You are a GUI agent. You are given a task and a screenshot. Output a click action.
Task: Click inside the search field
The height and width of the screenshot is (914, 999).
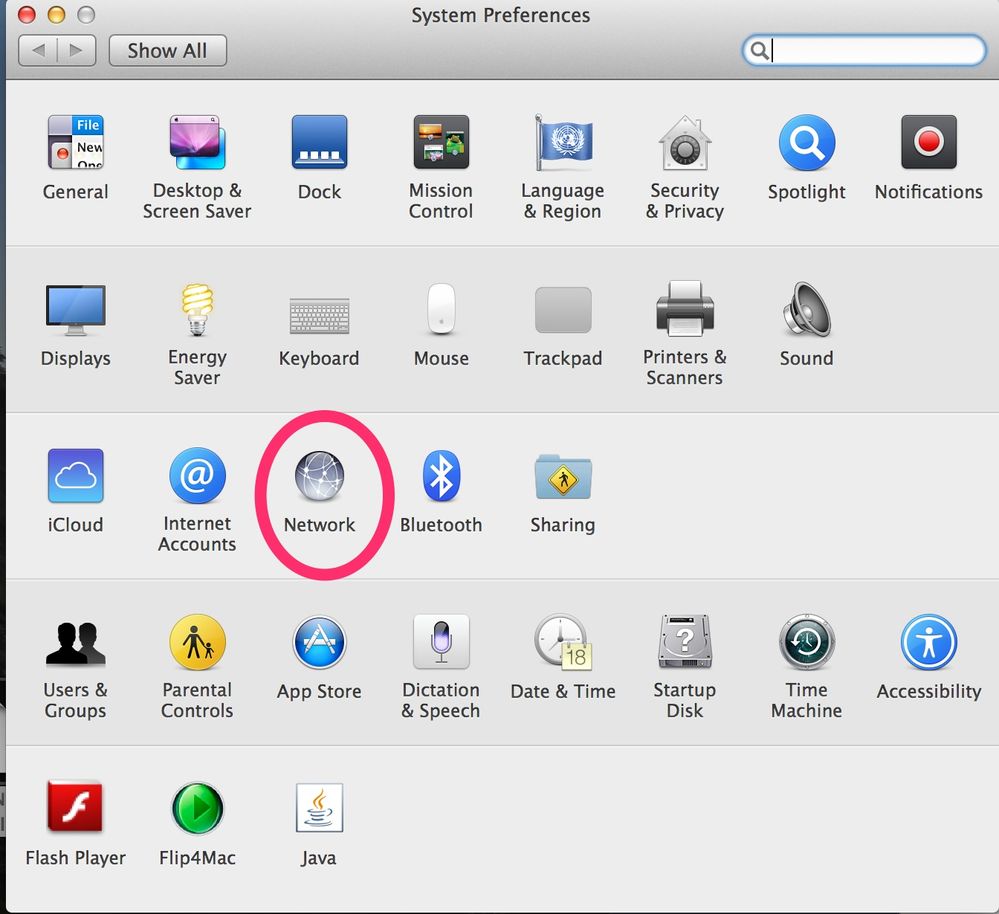[x=864, y=50]
